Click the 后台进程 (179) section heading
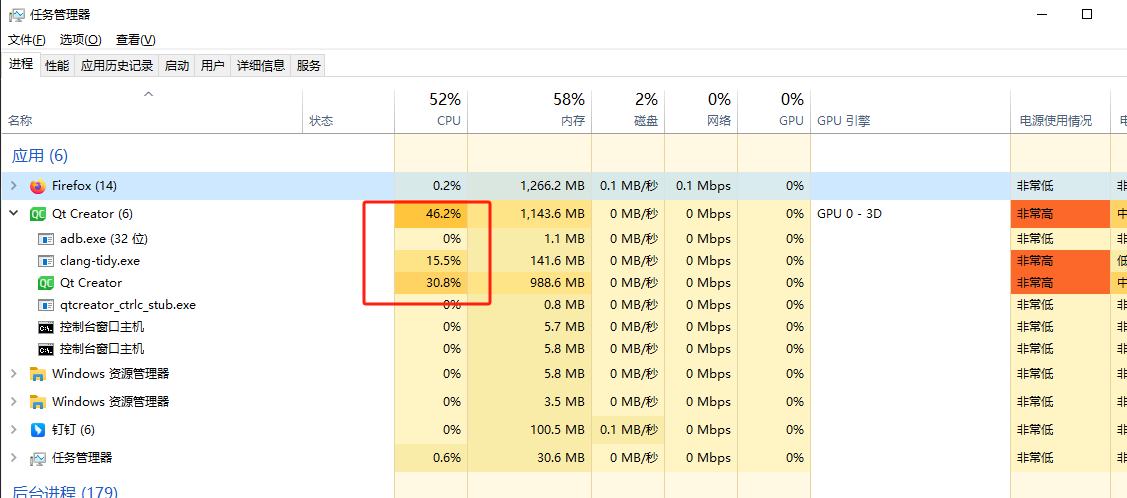 (65, 492)
